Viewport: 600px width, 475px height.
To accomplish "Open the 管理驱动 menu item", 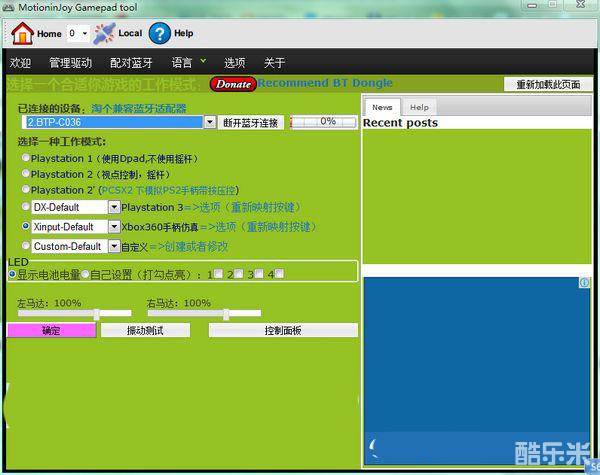I will pos(70,62).
